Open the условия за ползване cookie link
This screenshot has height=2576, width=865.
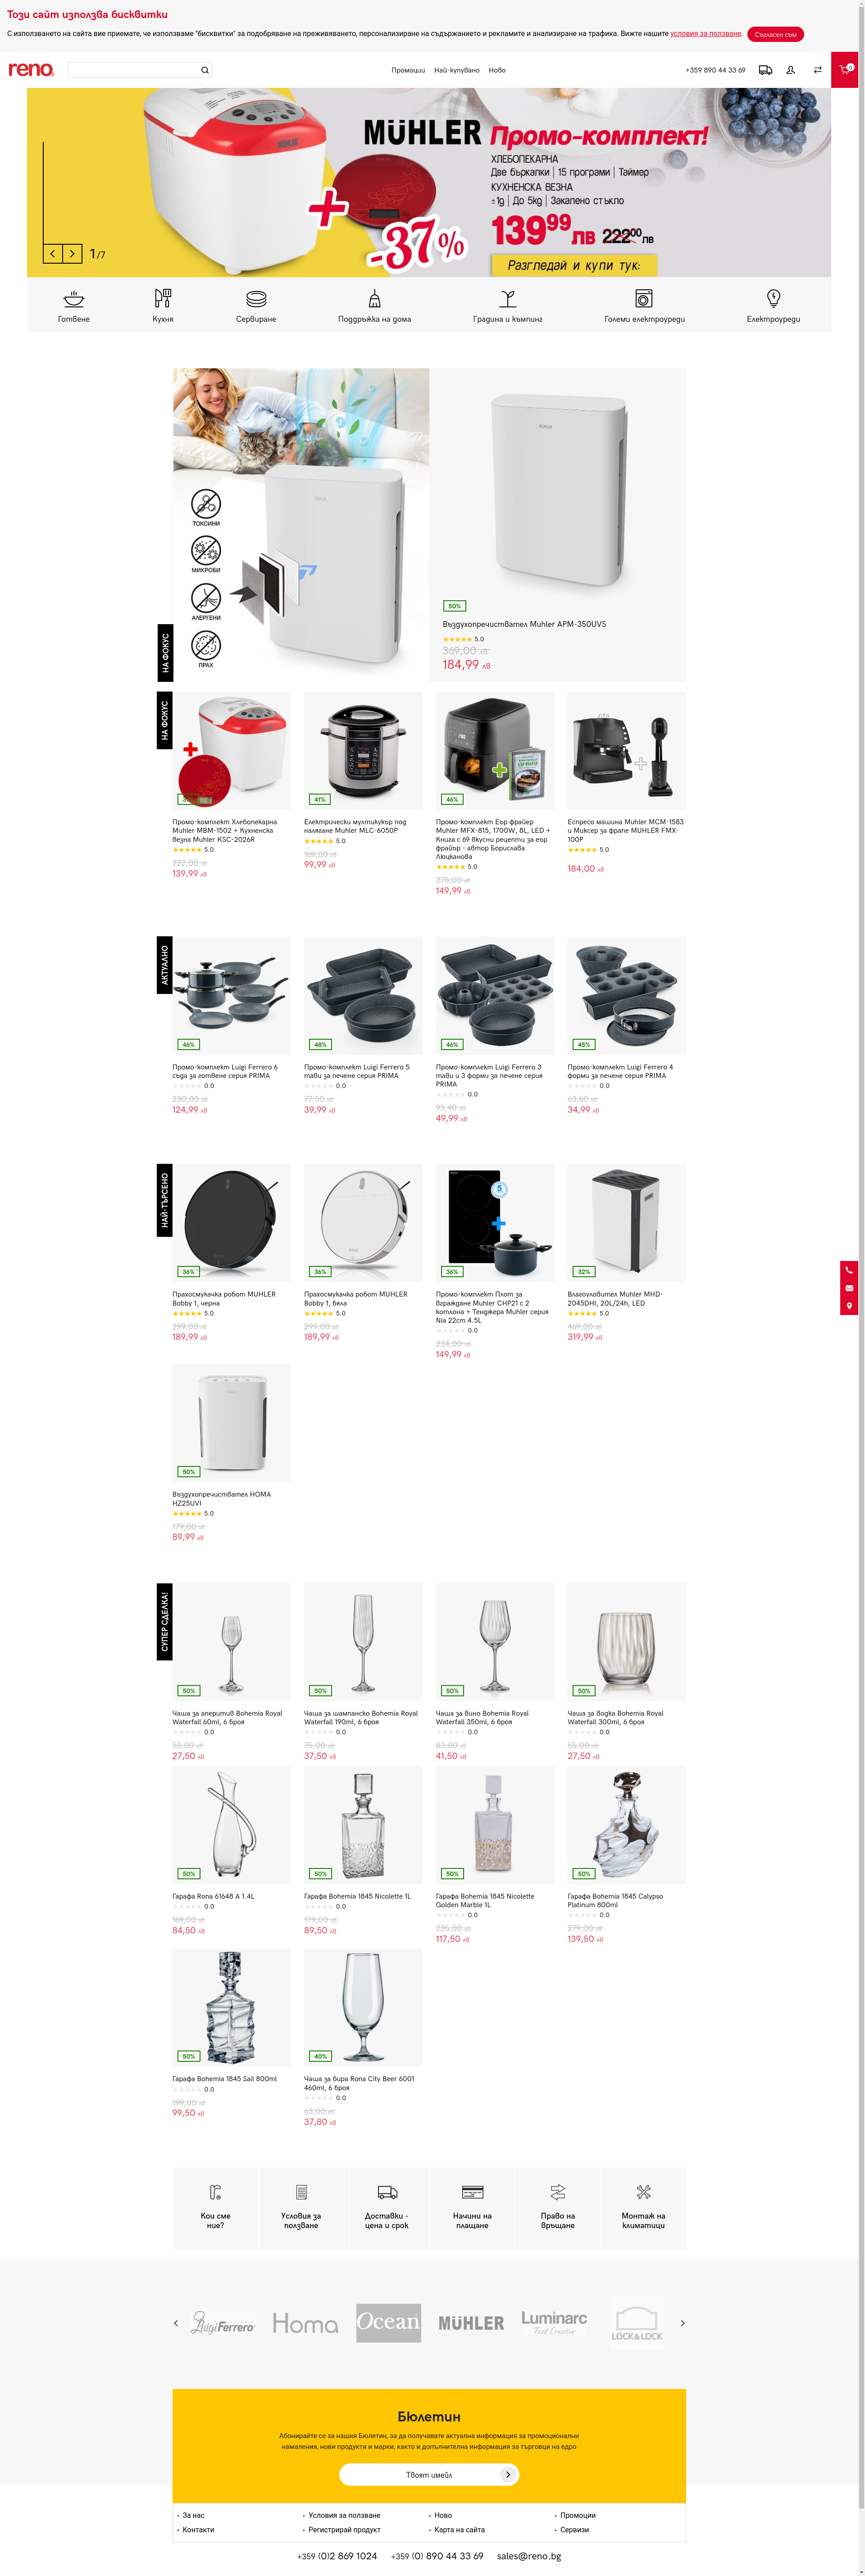click(x=706, y=34)
